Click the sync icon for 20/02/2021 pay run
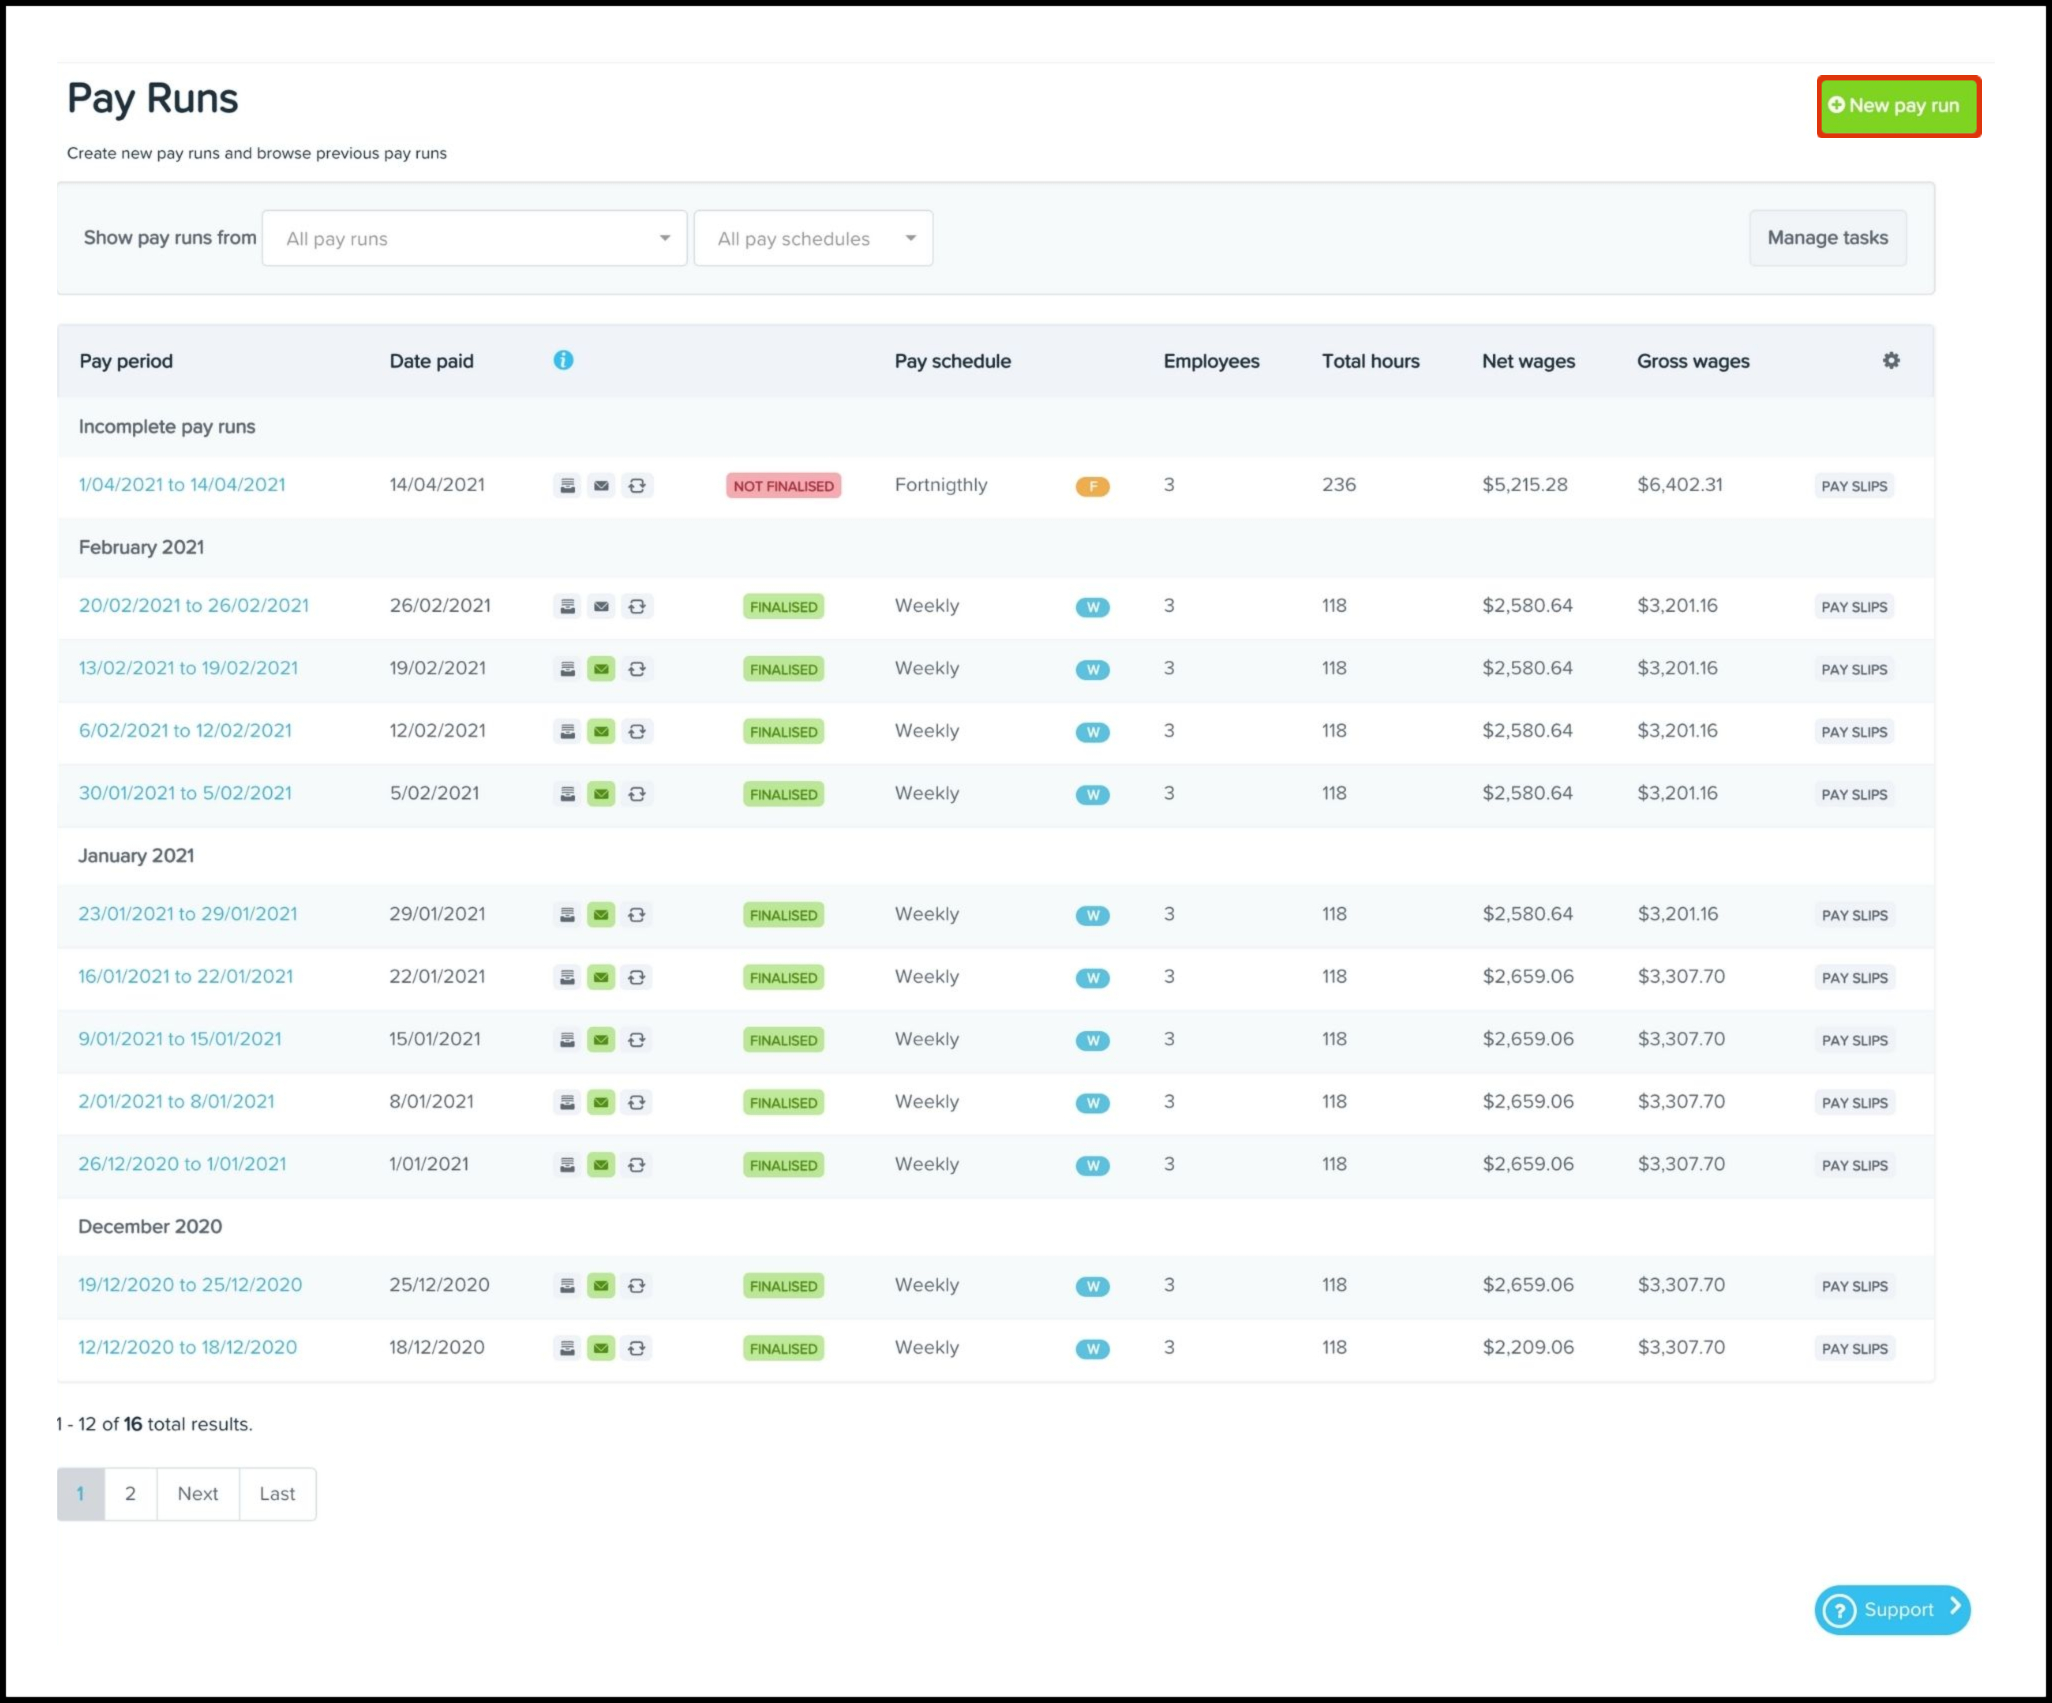Image resolution: width=2052 pixels, height=1703 pixels. click(x=636, y=607)
